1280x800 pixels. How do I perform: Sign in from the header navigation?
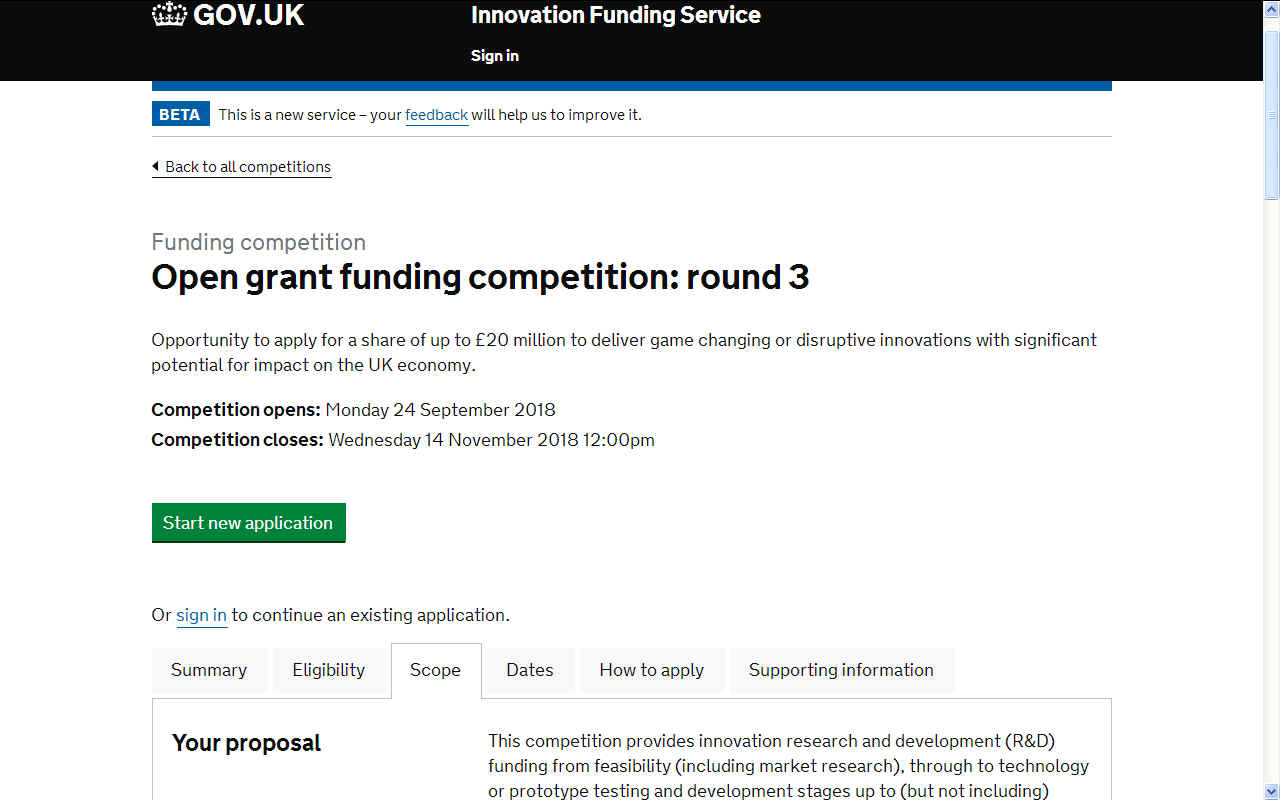pyautogui.click(x=495, y=56)
